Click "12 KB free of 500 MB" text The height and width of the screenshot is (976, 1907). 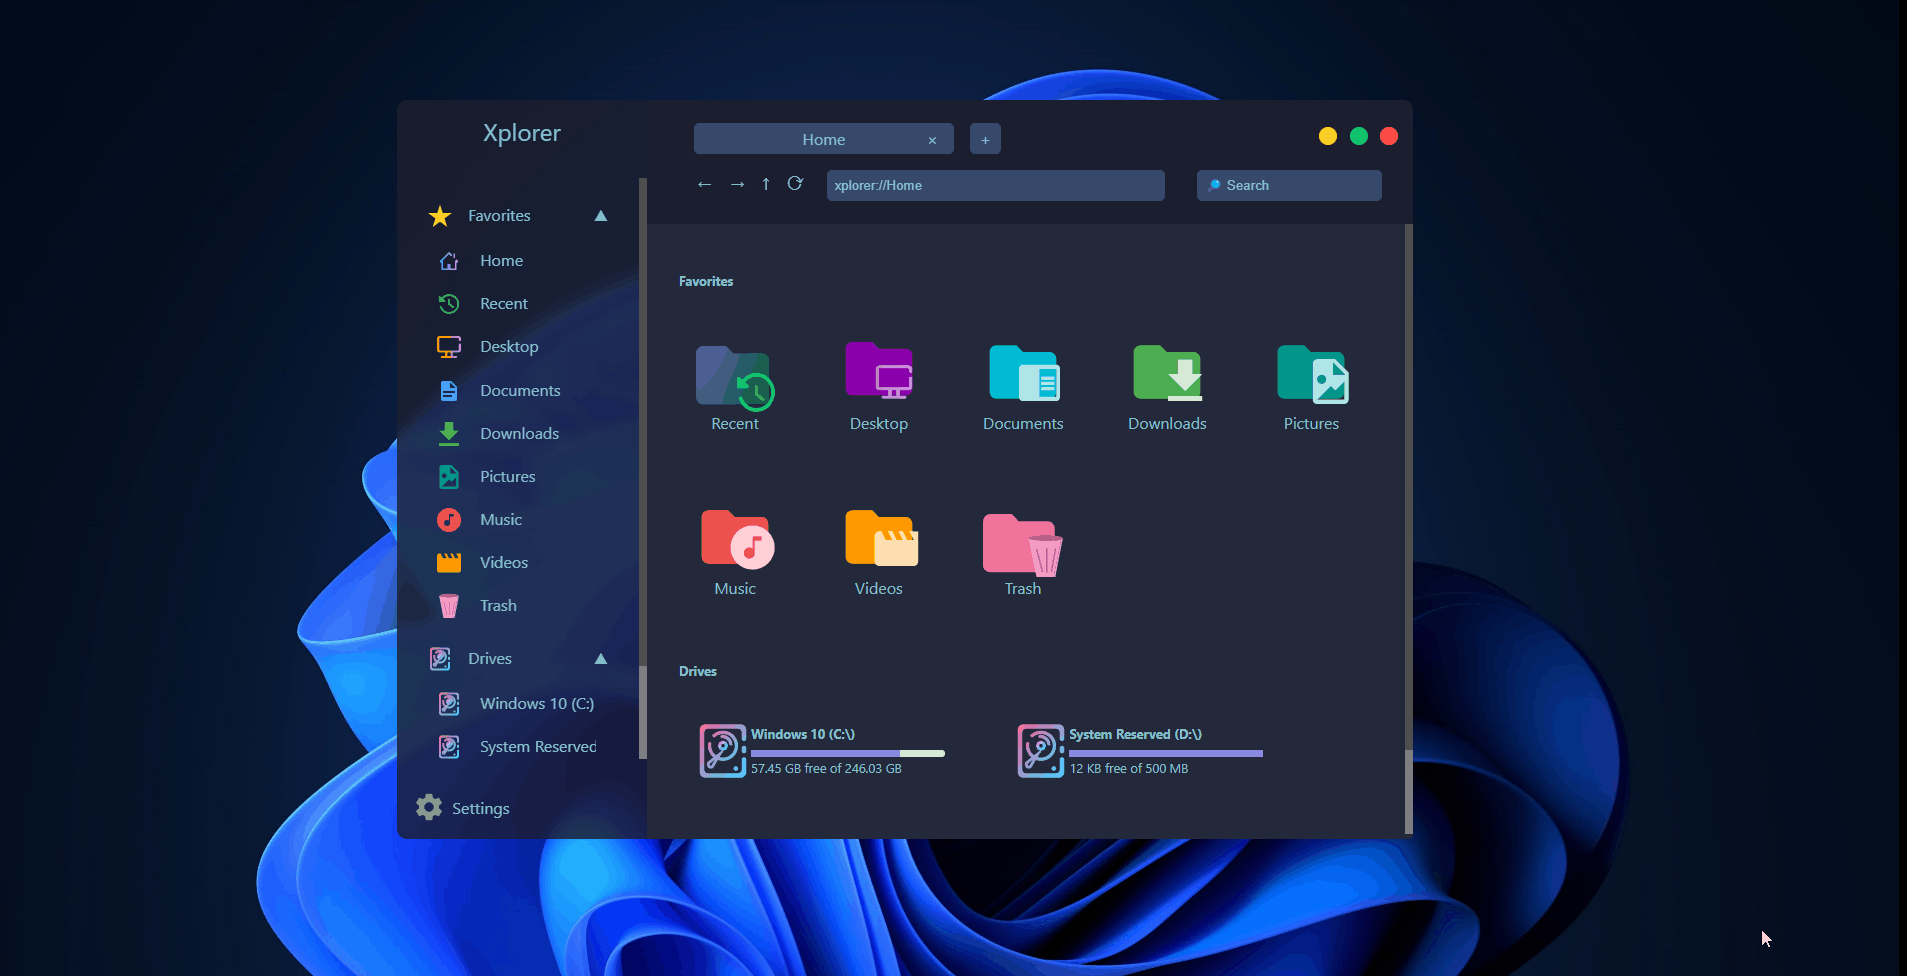[1129, 769]
